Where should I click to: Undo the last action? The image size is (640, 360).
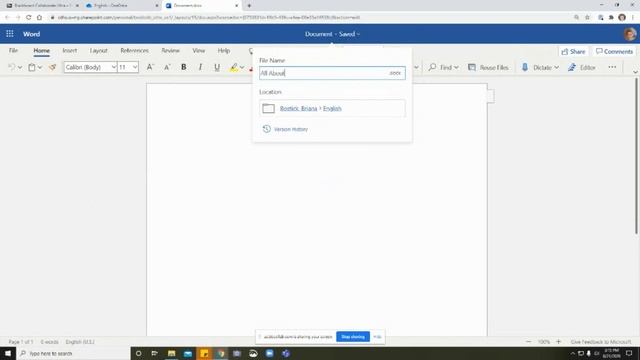click(x=11, y=67)
